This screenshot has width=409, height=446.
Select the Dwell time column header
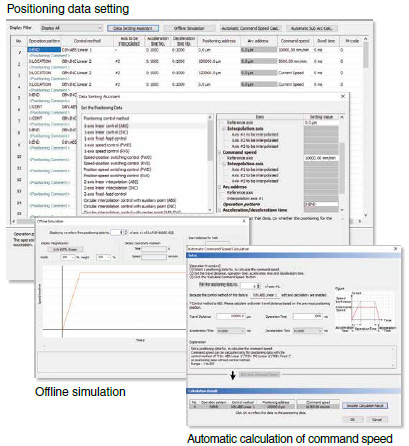[326, 41]
